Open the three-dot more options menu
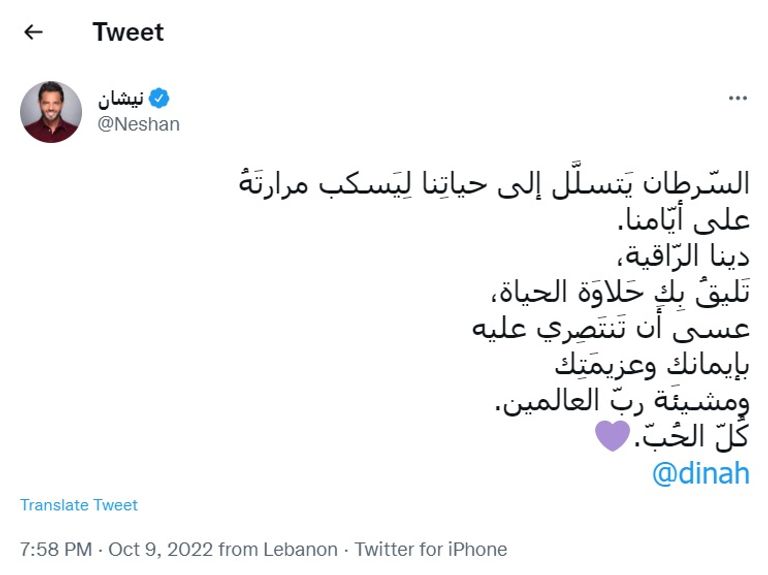The width and height of the screenshot is (768, 575). (737, 98)
